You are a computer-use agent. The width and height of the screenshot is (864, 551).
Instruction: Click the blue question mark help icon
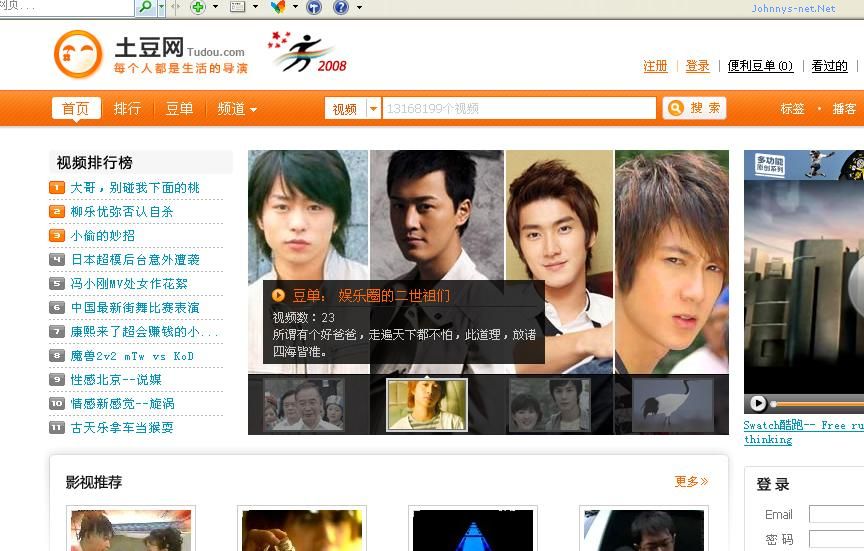[x=340, y=7]
